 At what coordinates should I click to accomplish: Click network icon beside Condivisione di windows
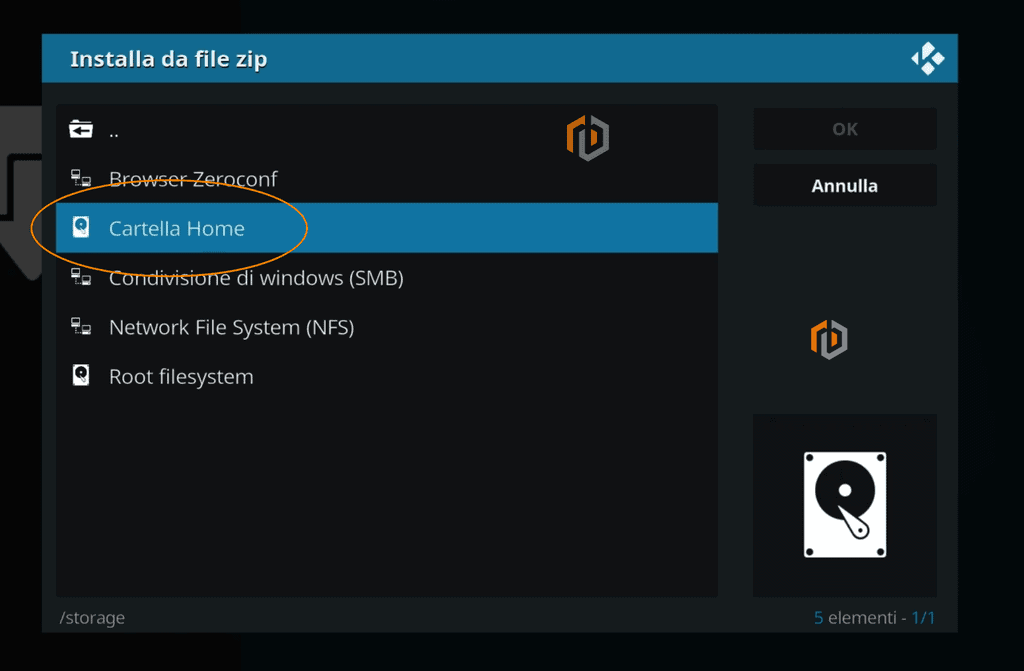(81, 277)
